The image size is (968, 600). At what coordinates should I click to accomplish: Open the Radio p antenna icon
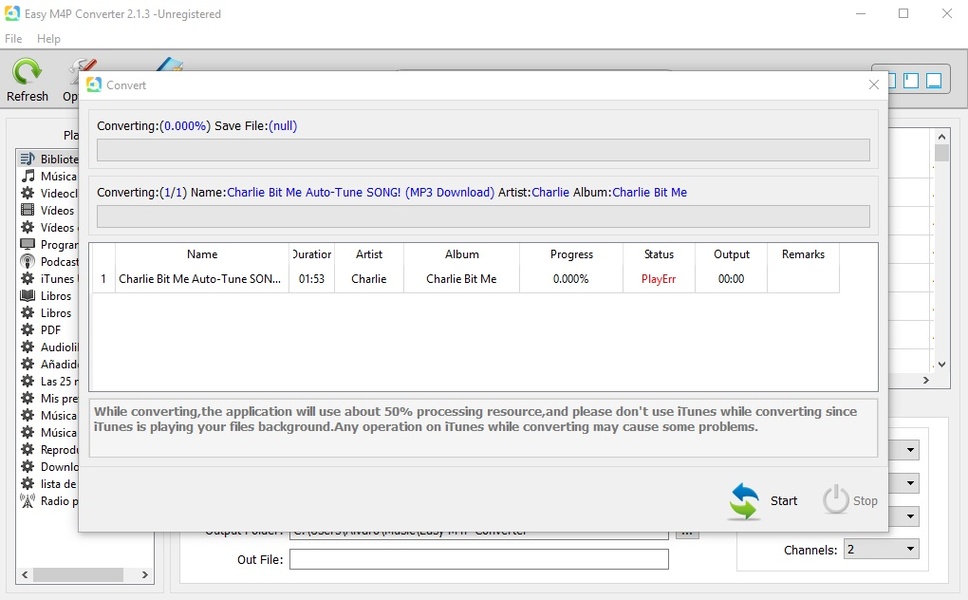pyautogui.click(x=27, y=501)
